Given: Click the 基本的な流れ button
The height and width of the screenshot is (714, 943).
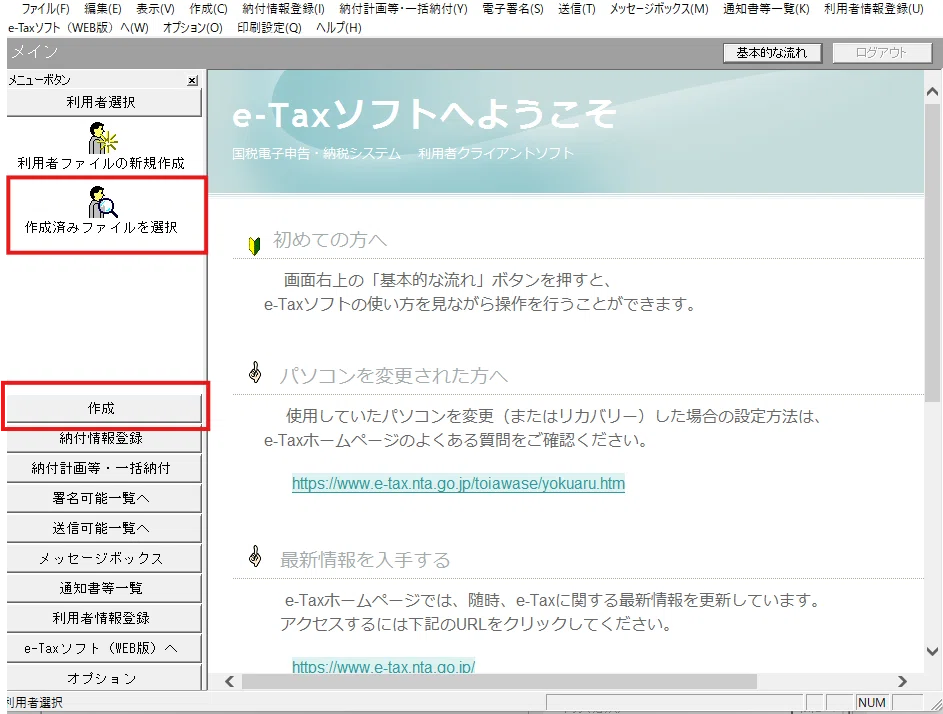Looking at the screenshot, I should (772, 53).
